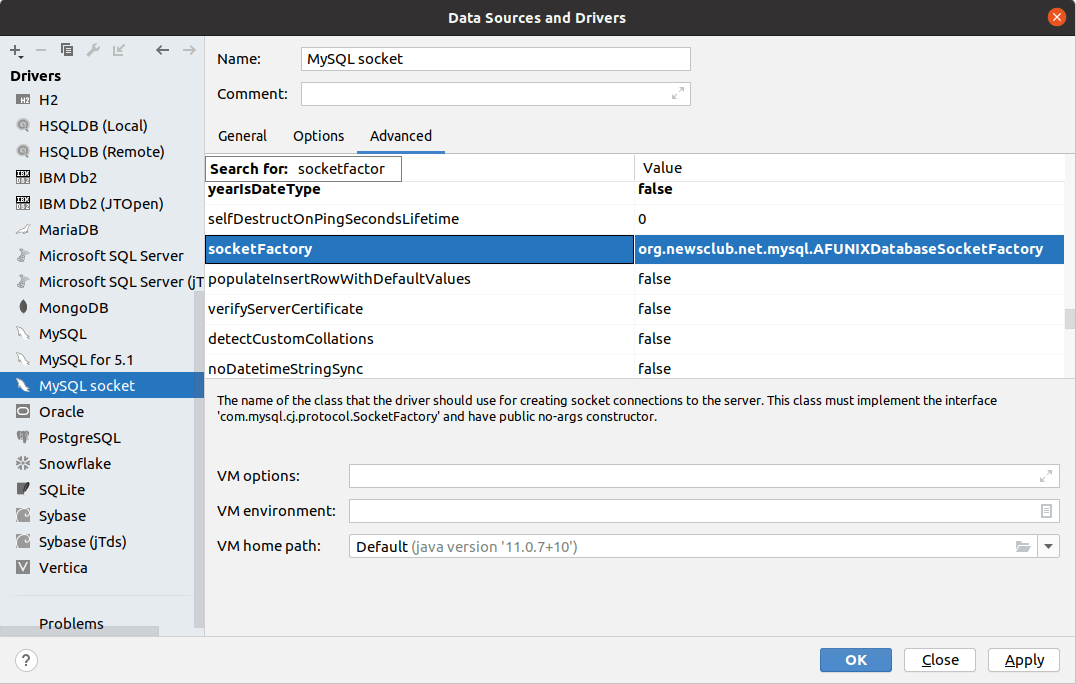This screenshot has height=684, width=1076.
Task: Apply the driver changes
Action: click(x=1023, y=660)
